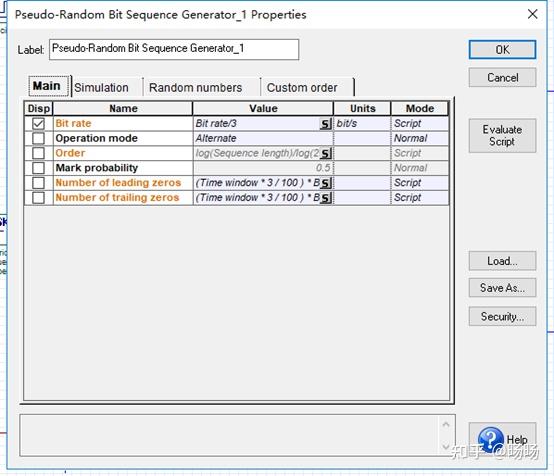Open script editor icon for Bit rate
554x476 pixels.
click(x=325, y=124)
